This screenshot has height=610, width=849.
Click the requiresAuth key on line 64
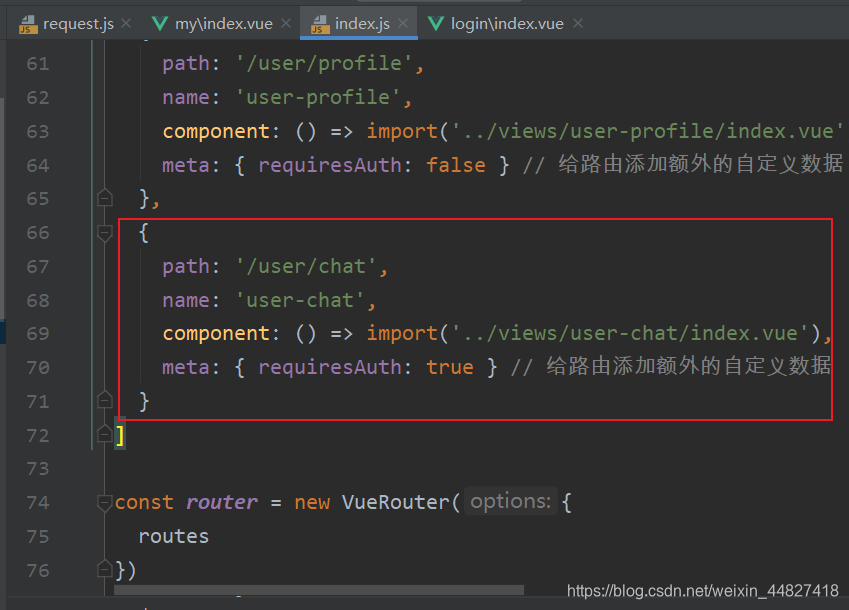click(x=330, y=165)
